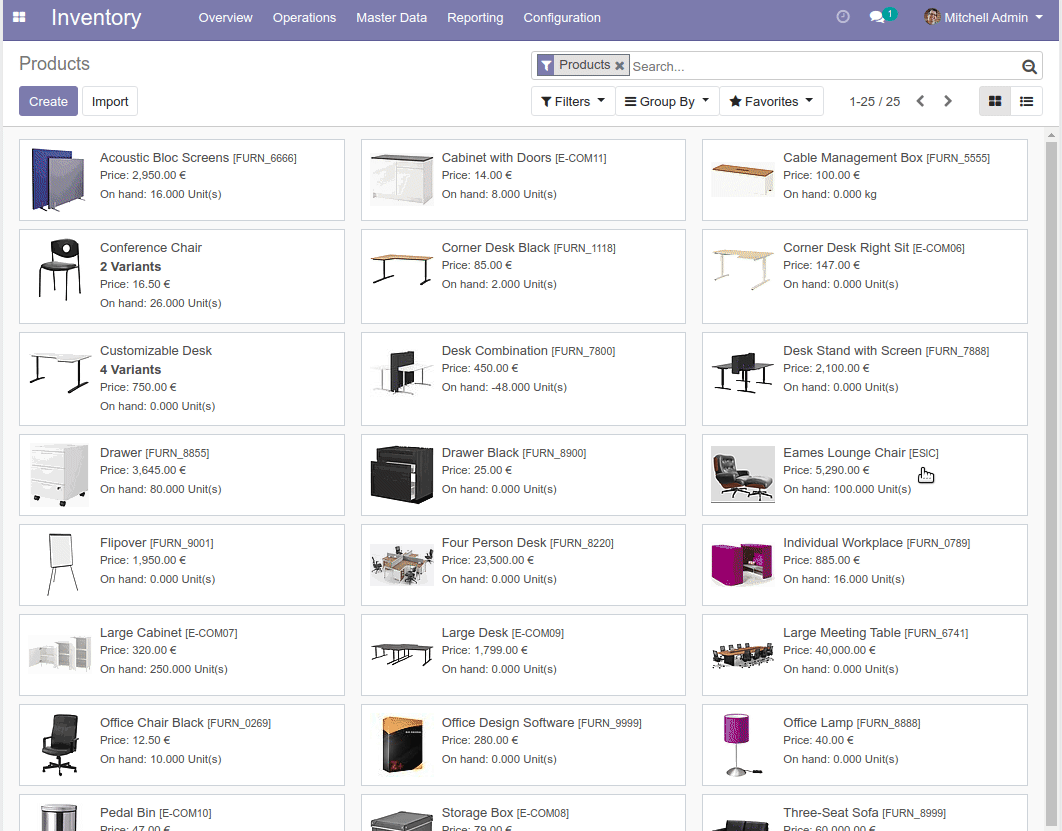1062x831 pixels.
Task: Switch to list view
Action: [x=1026, y=101]
